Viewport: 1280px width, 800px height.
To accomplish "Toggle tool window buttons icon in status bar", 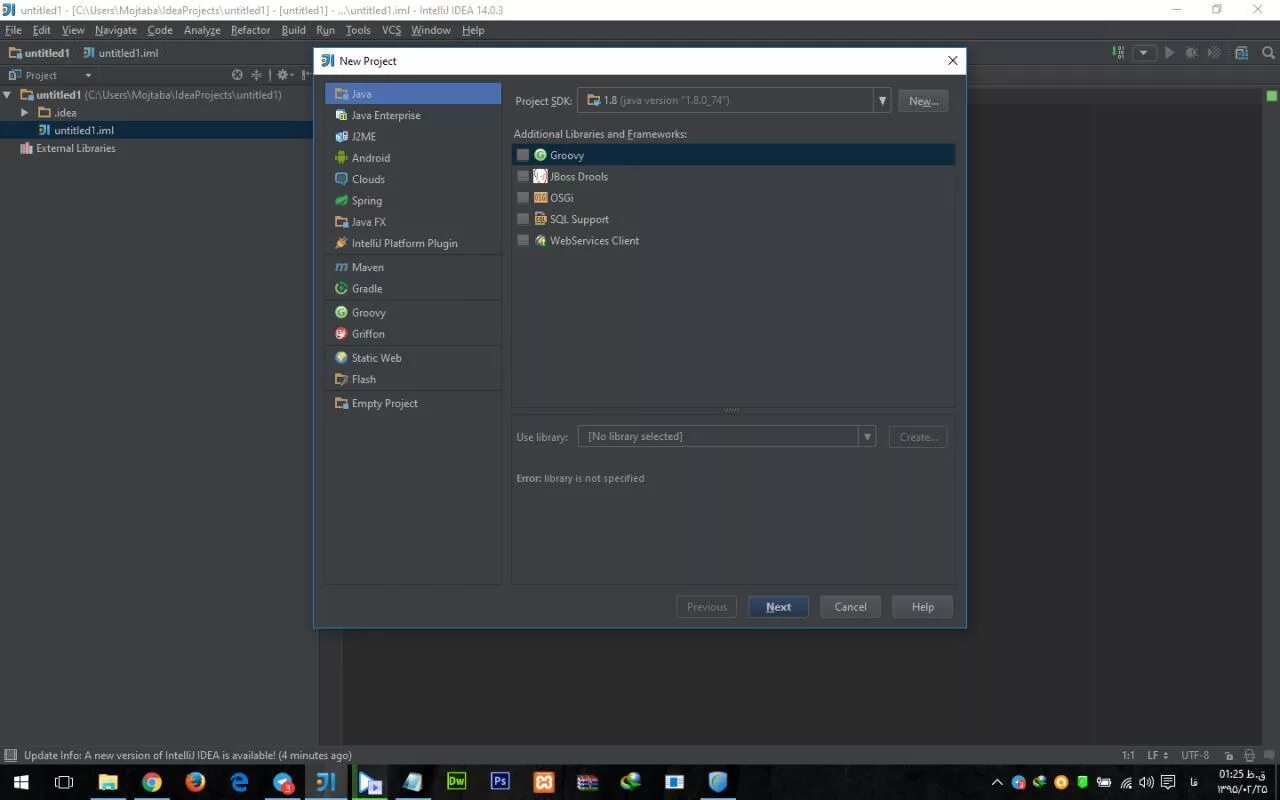I will pos(11,756).
